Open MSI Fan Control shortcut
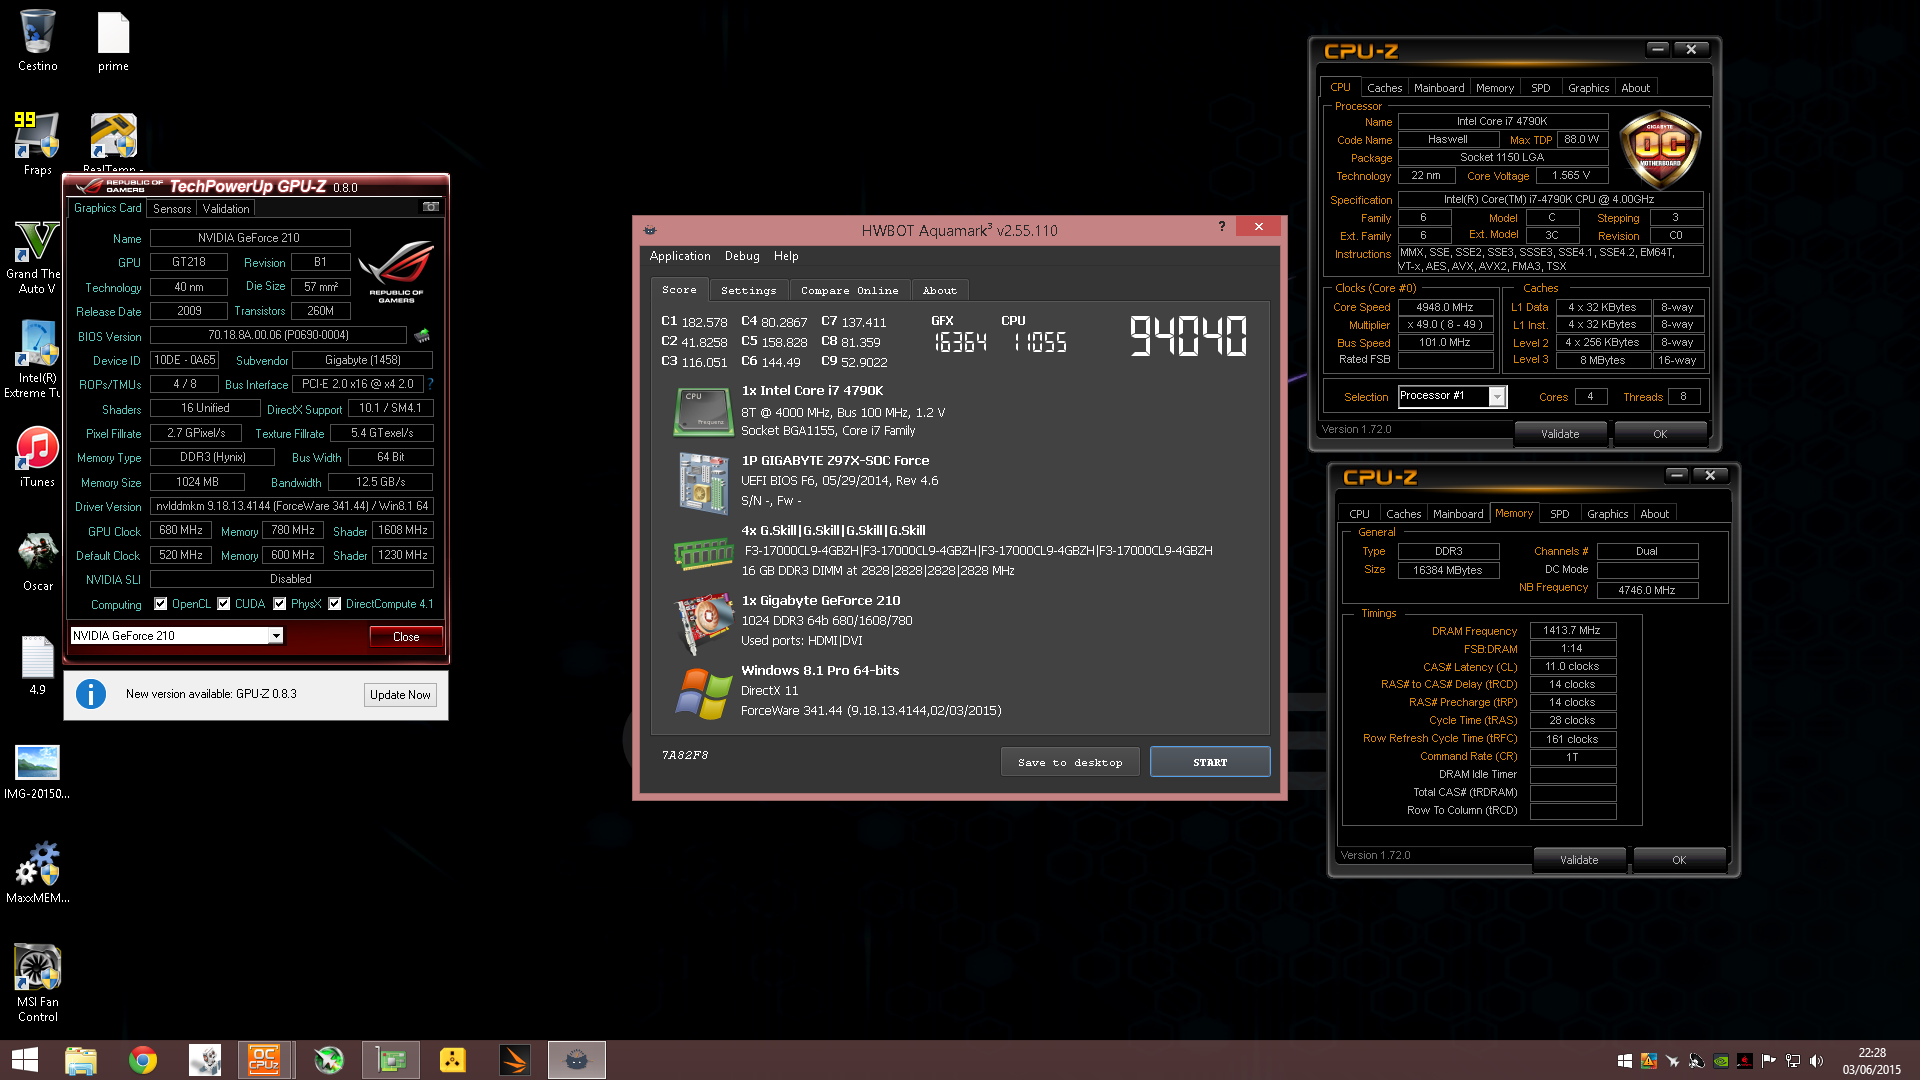This screenshot has height=1080, width=1920. click(x=37, y=983)
